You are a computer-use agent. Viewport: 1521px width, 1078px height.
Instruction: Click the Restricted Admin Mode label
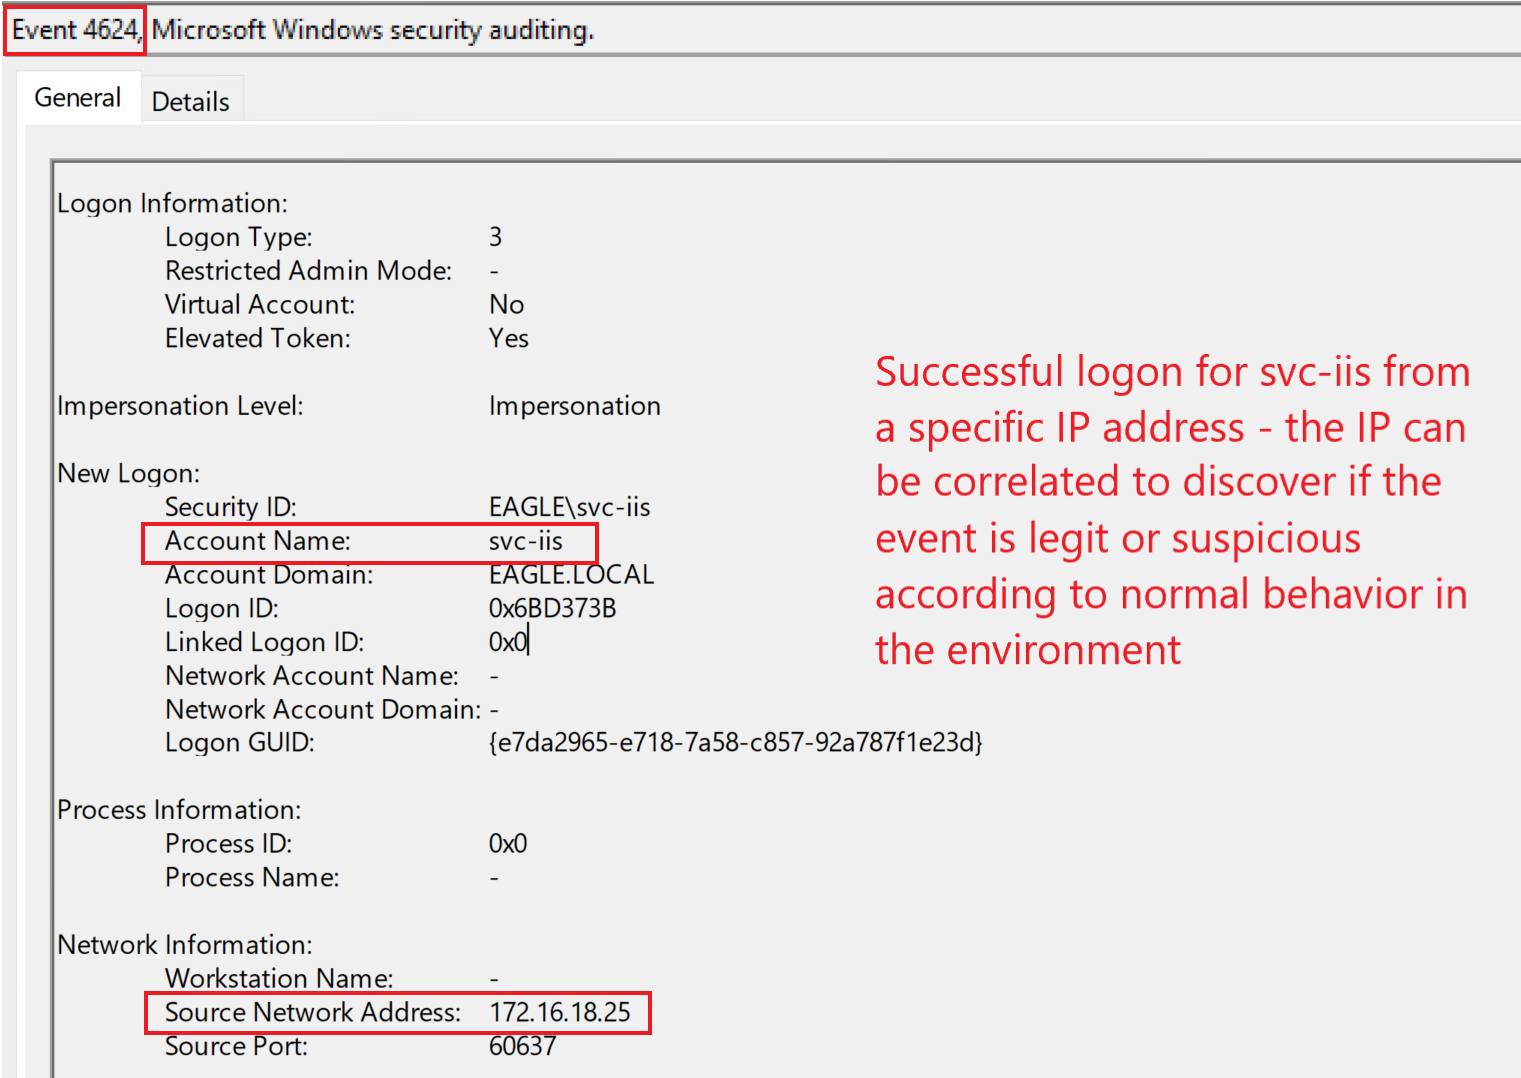pos(308,271)
